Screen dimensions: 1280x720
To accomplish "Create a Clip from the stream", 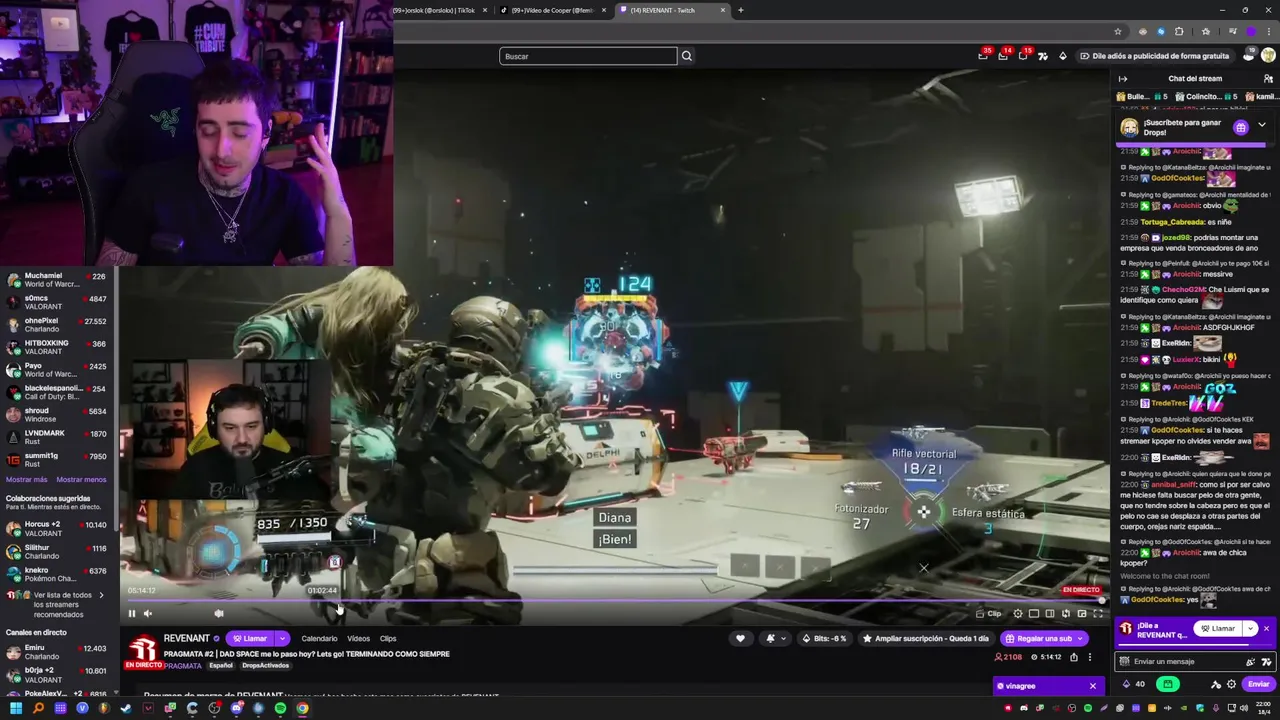I will pos(990,613).
